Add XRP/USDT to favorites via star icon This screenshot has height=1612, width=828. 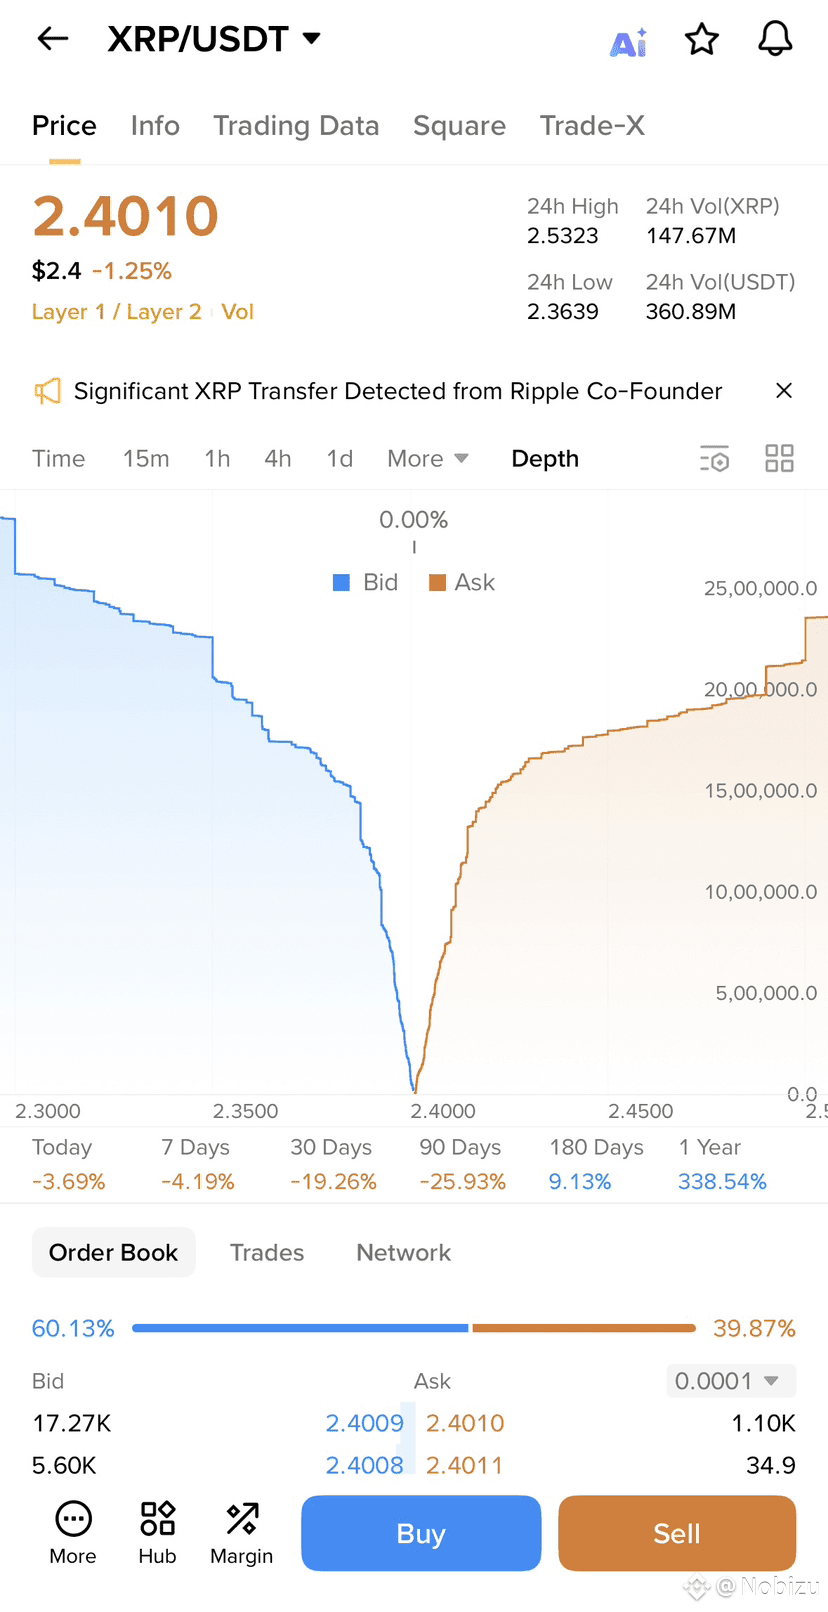(702, 40)
